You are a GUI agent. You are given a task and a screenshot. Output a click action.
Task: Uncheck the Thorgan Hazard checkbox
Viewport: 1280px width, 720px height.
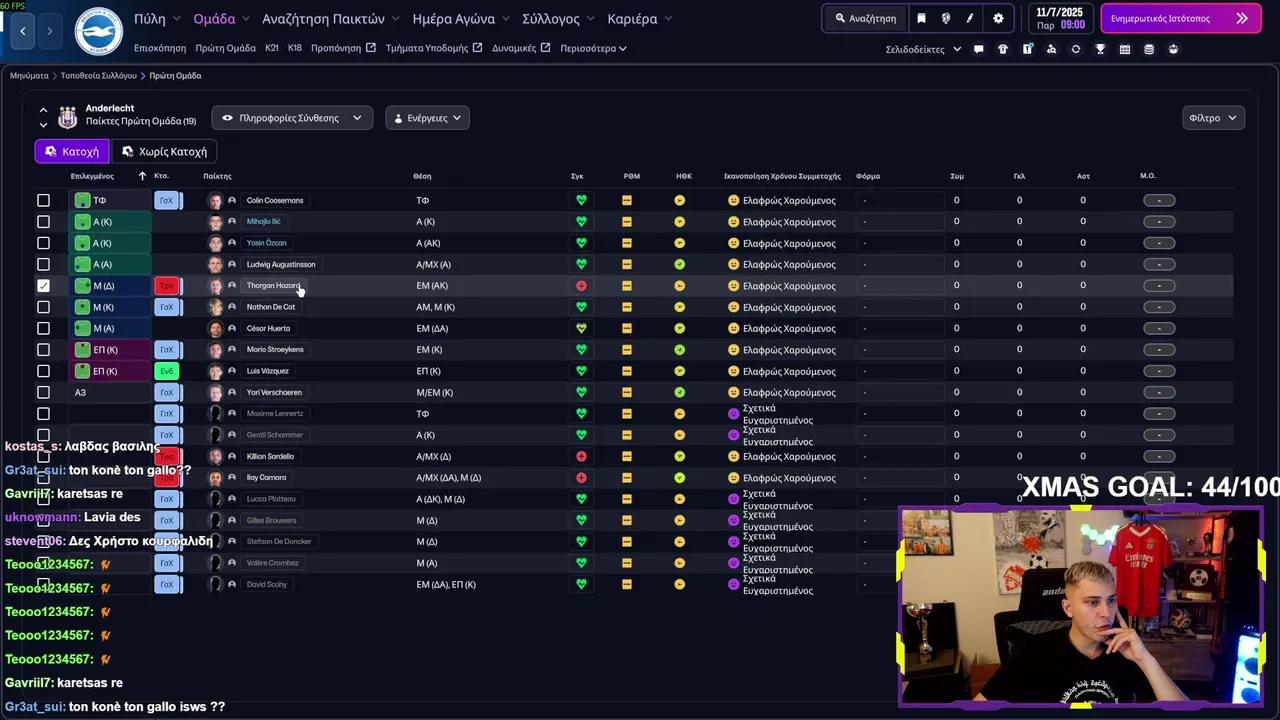[x=43, y=286]
